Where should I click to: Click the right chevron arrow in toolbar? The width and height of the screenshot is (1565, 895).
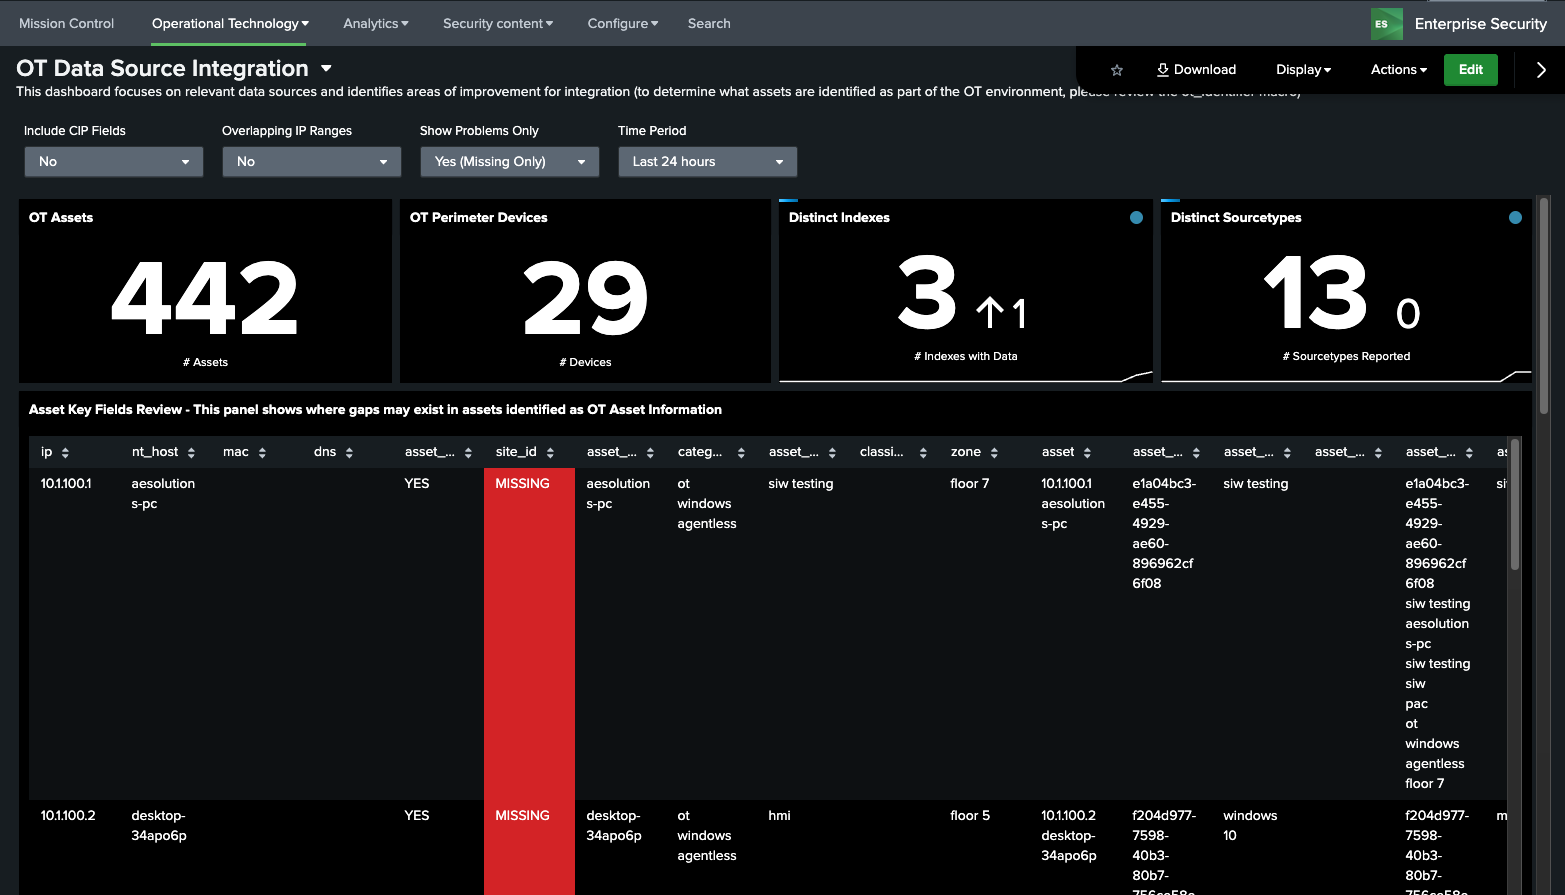(x=1540, y=70)
